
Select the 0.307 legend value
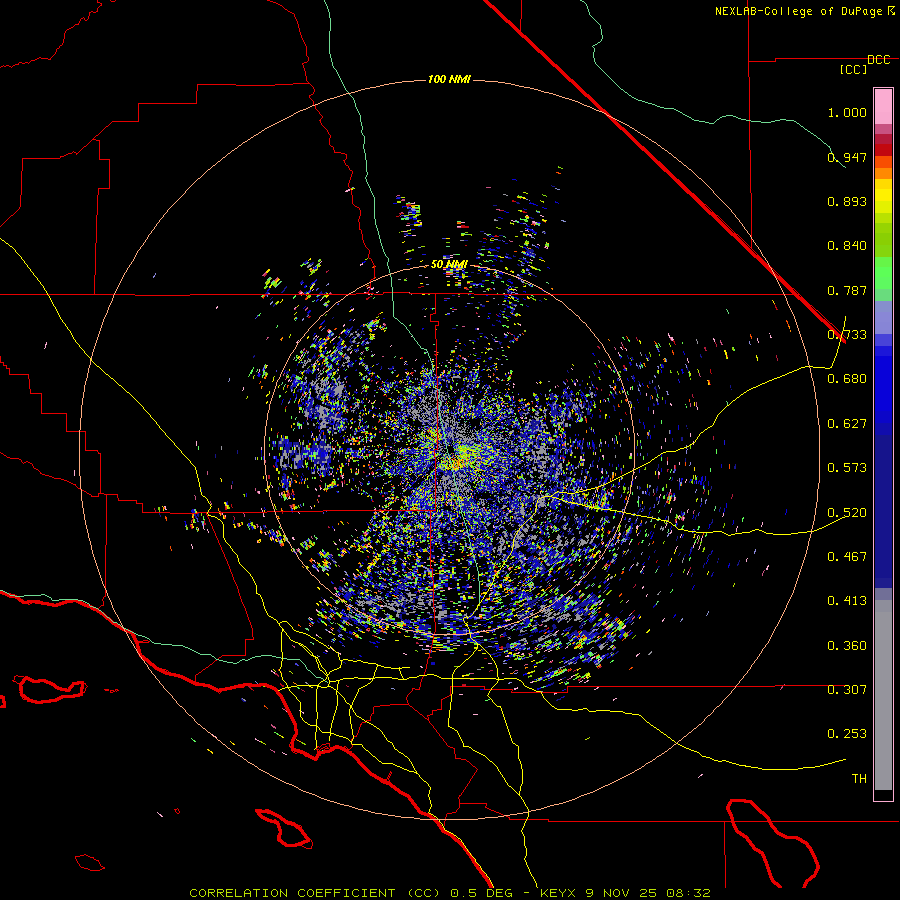(x=847, y=690)
